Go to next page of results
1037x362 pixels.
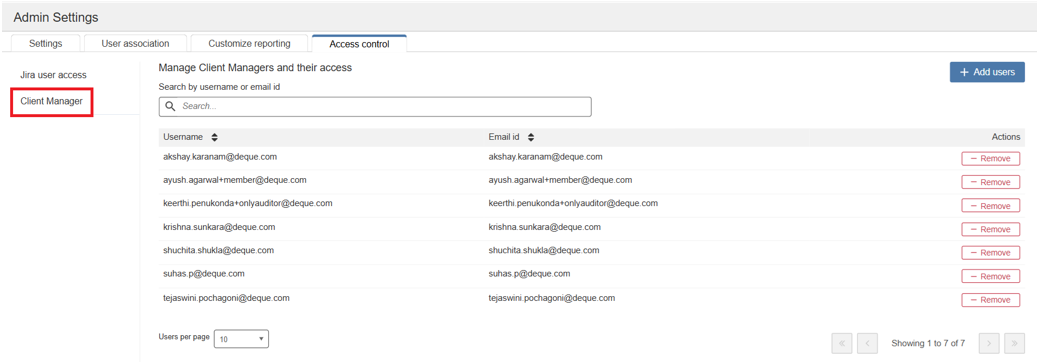click(989, 343)
